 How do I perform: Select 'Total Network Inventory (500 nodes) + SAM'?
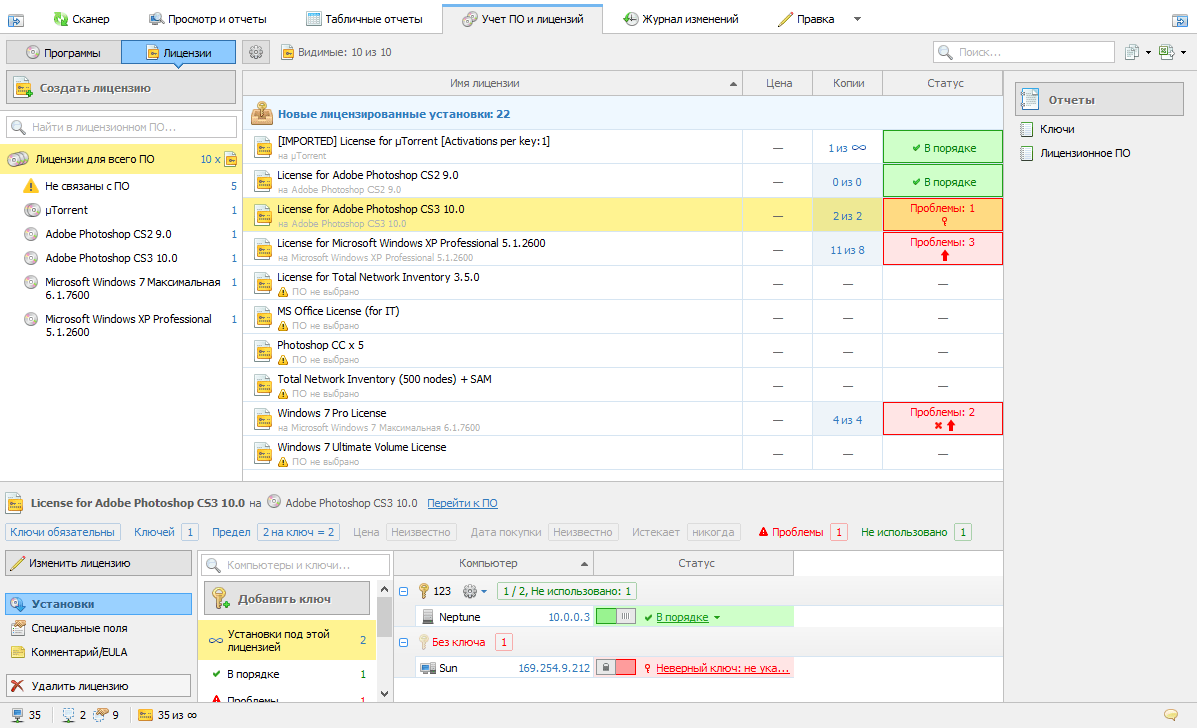point(622,385)
